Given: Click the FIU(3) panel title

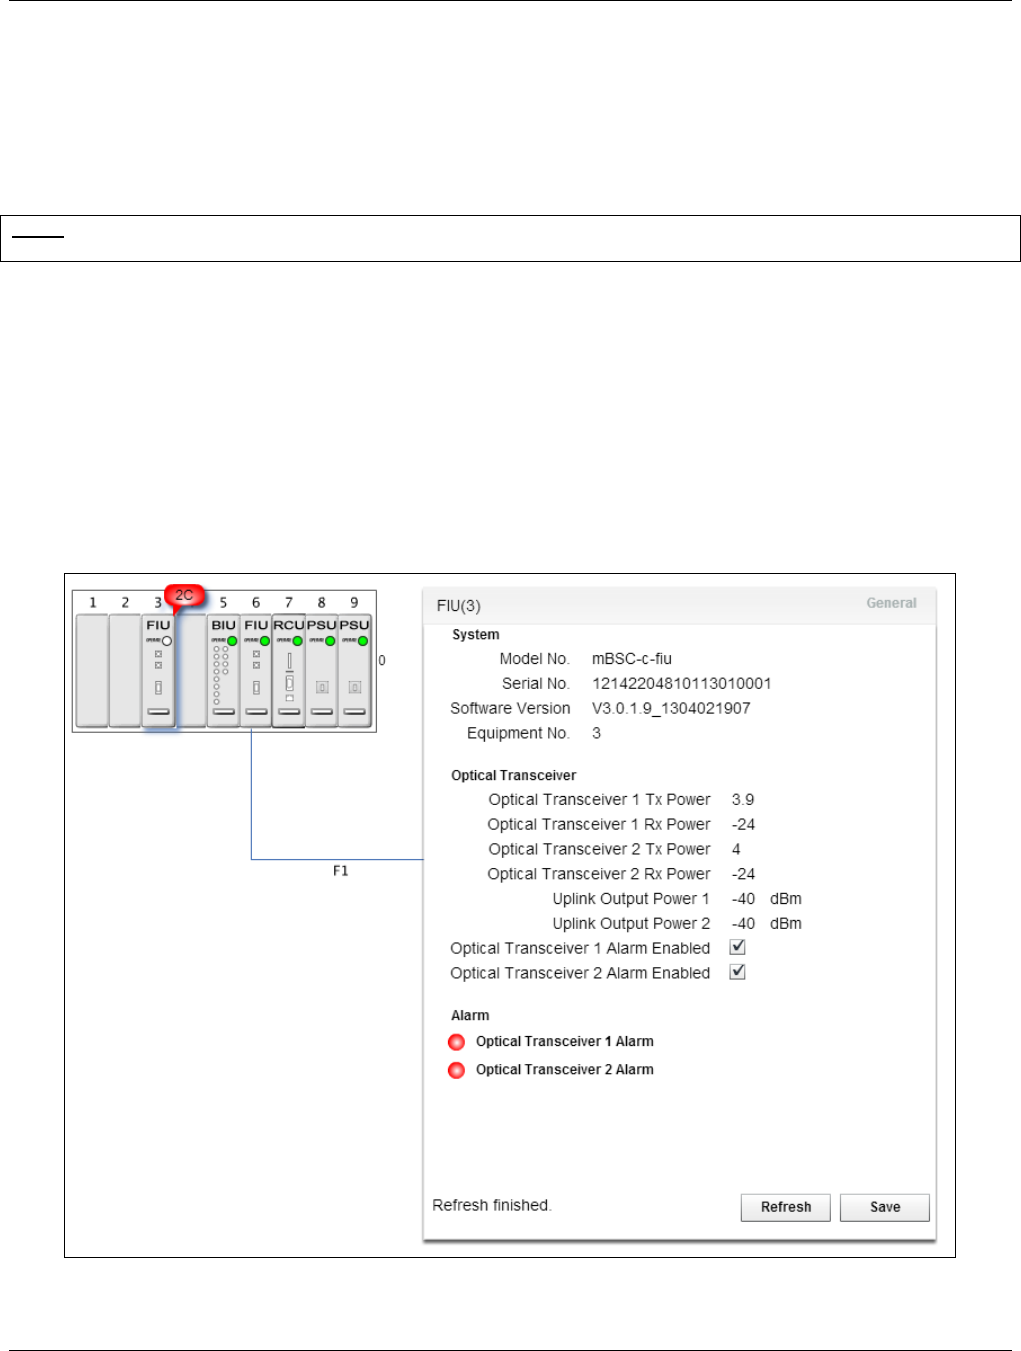Looking at the screenshot, I should coord(459,606).
